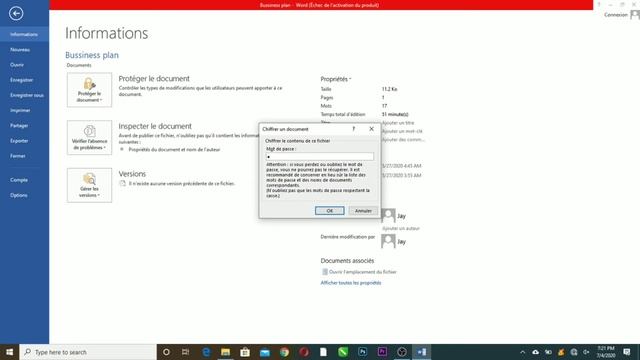Choose Fermer in the sidebar
This screenshot has width=640, height=360.
[x=18, y=156]
